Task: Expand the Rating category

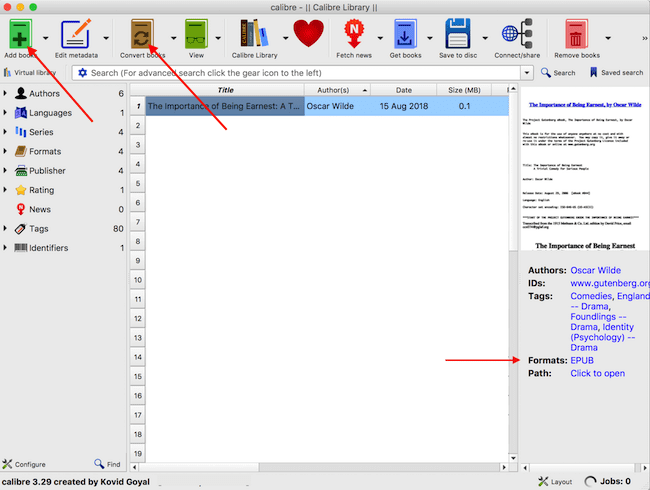Action: [x=5, y=190]
